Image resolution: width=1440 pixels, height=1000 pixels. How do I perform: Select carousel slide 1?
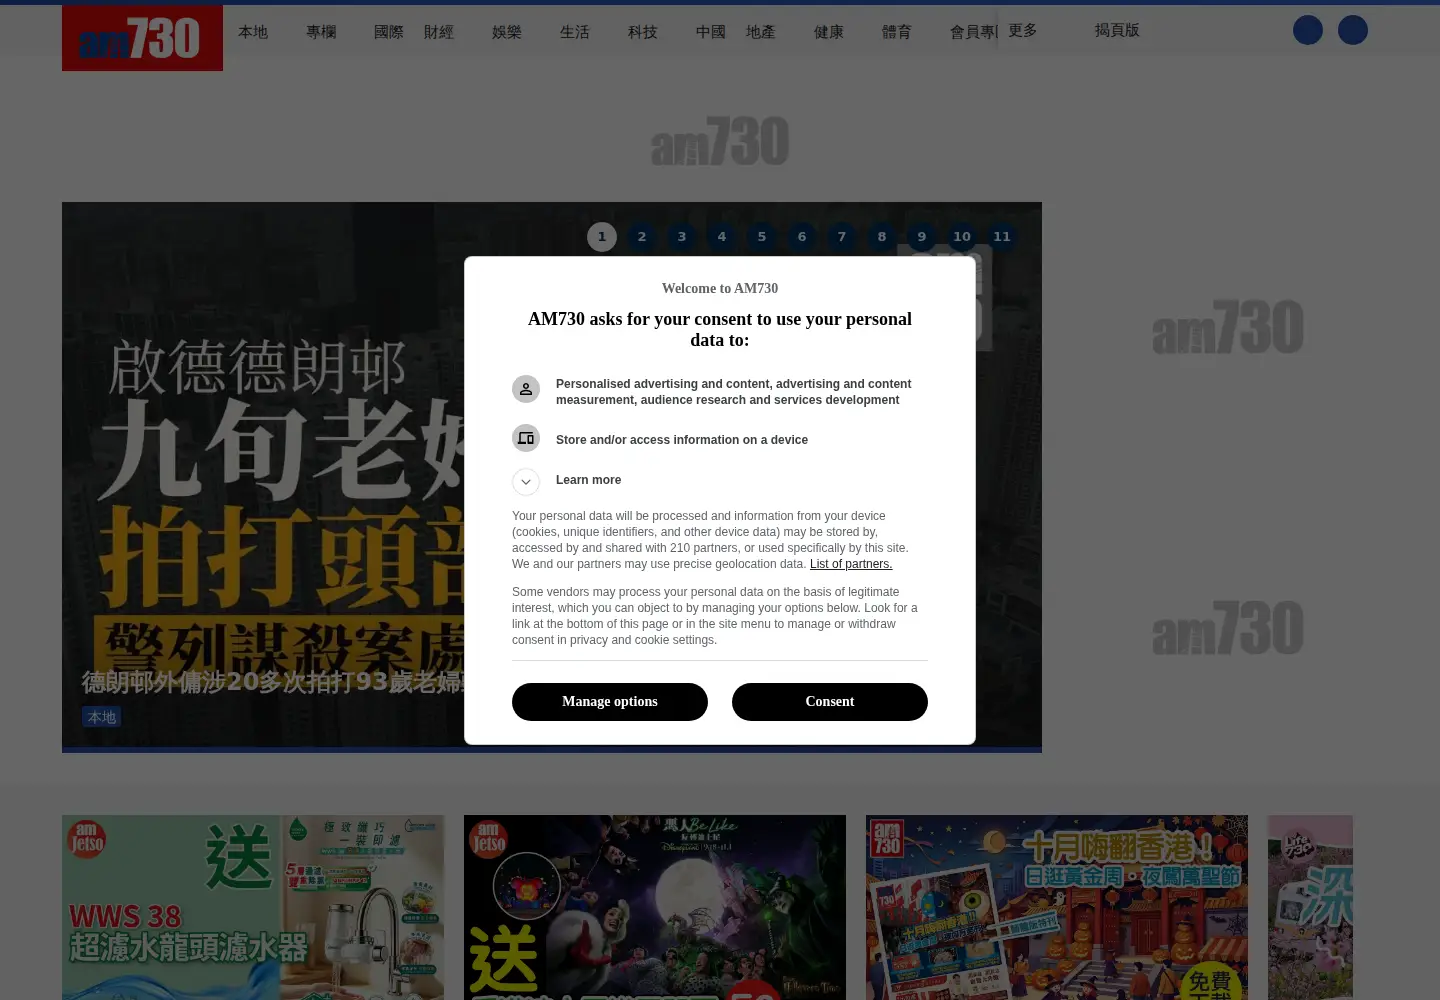tap(602, 237)
